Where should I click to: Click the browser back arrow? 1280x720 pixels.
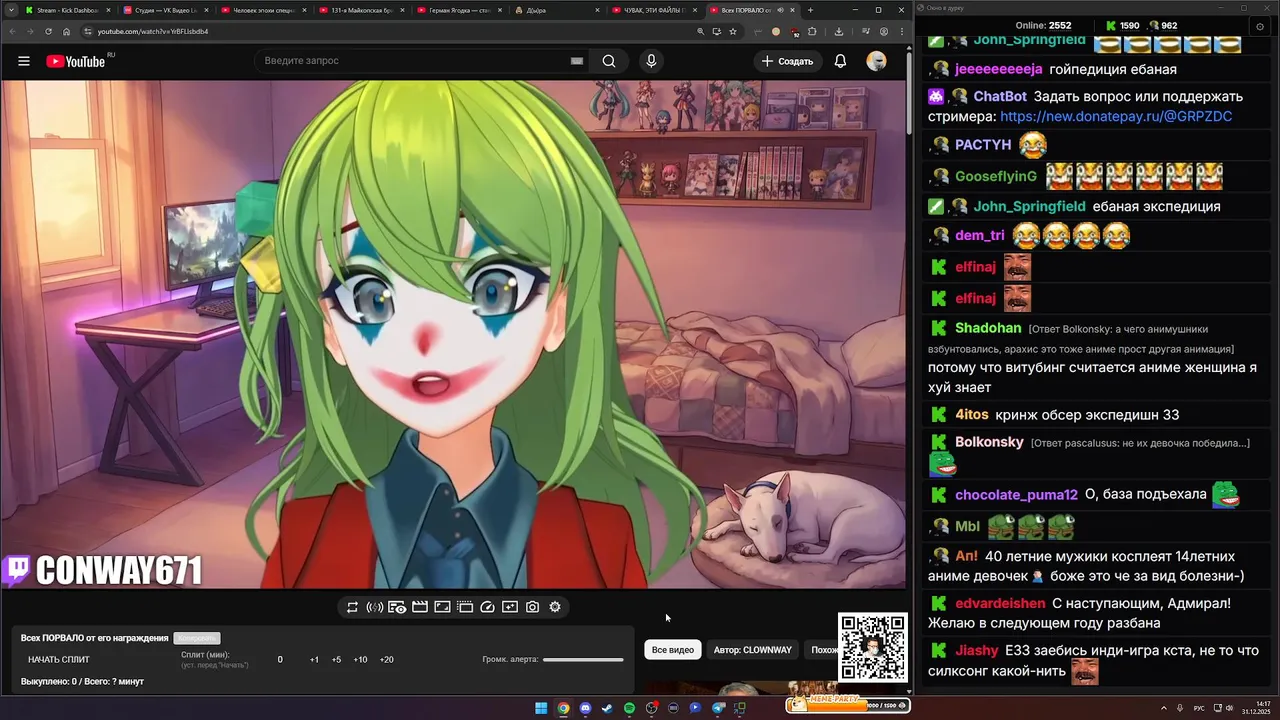(x=12, y=31)
